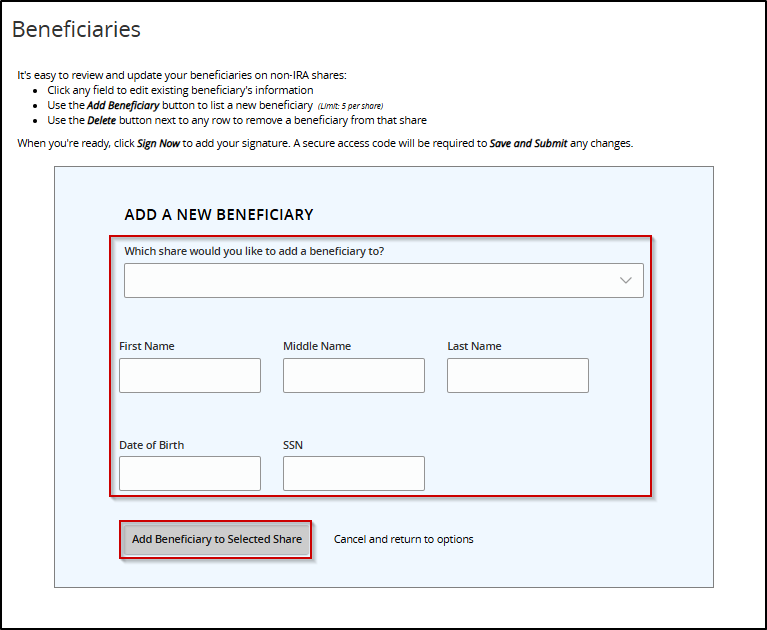
Task: Click the 'Which share would you like' label
Action: coord(254,251)
